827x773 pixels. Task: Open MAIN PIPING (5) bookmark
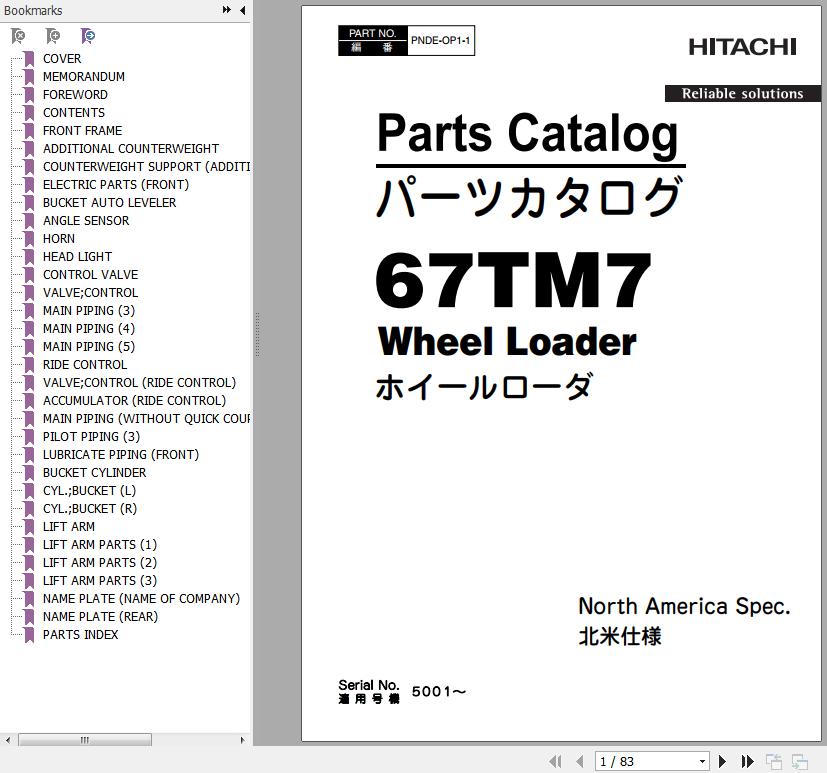pos(89,346)
